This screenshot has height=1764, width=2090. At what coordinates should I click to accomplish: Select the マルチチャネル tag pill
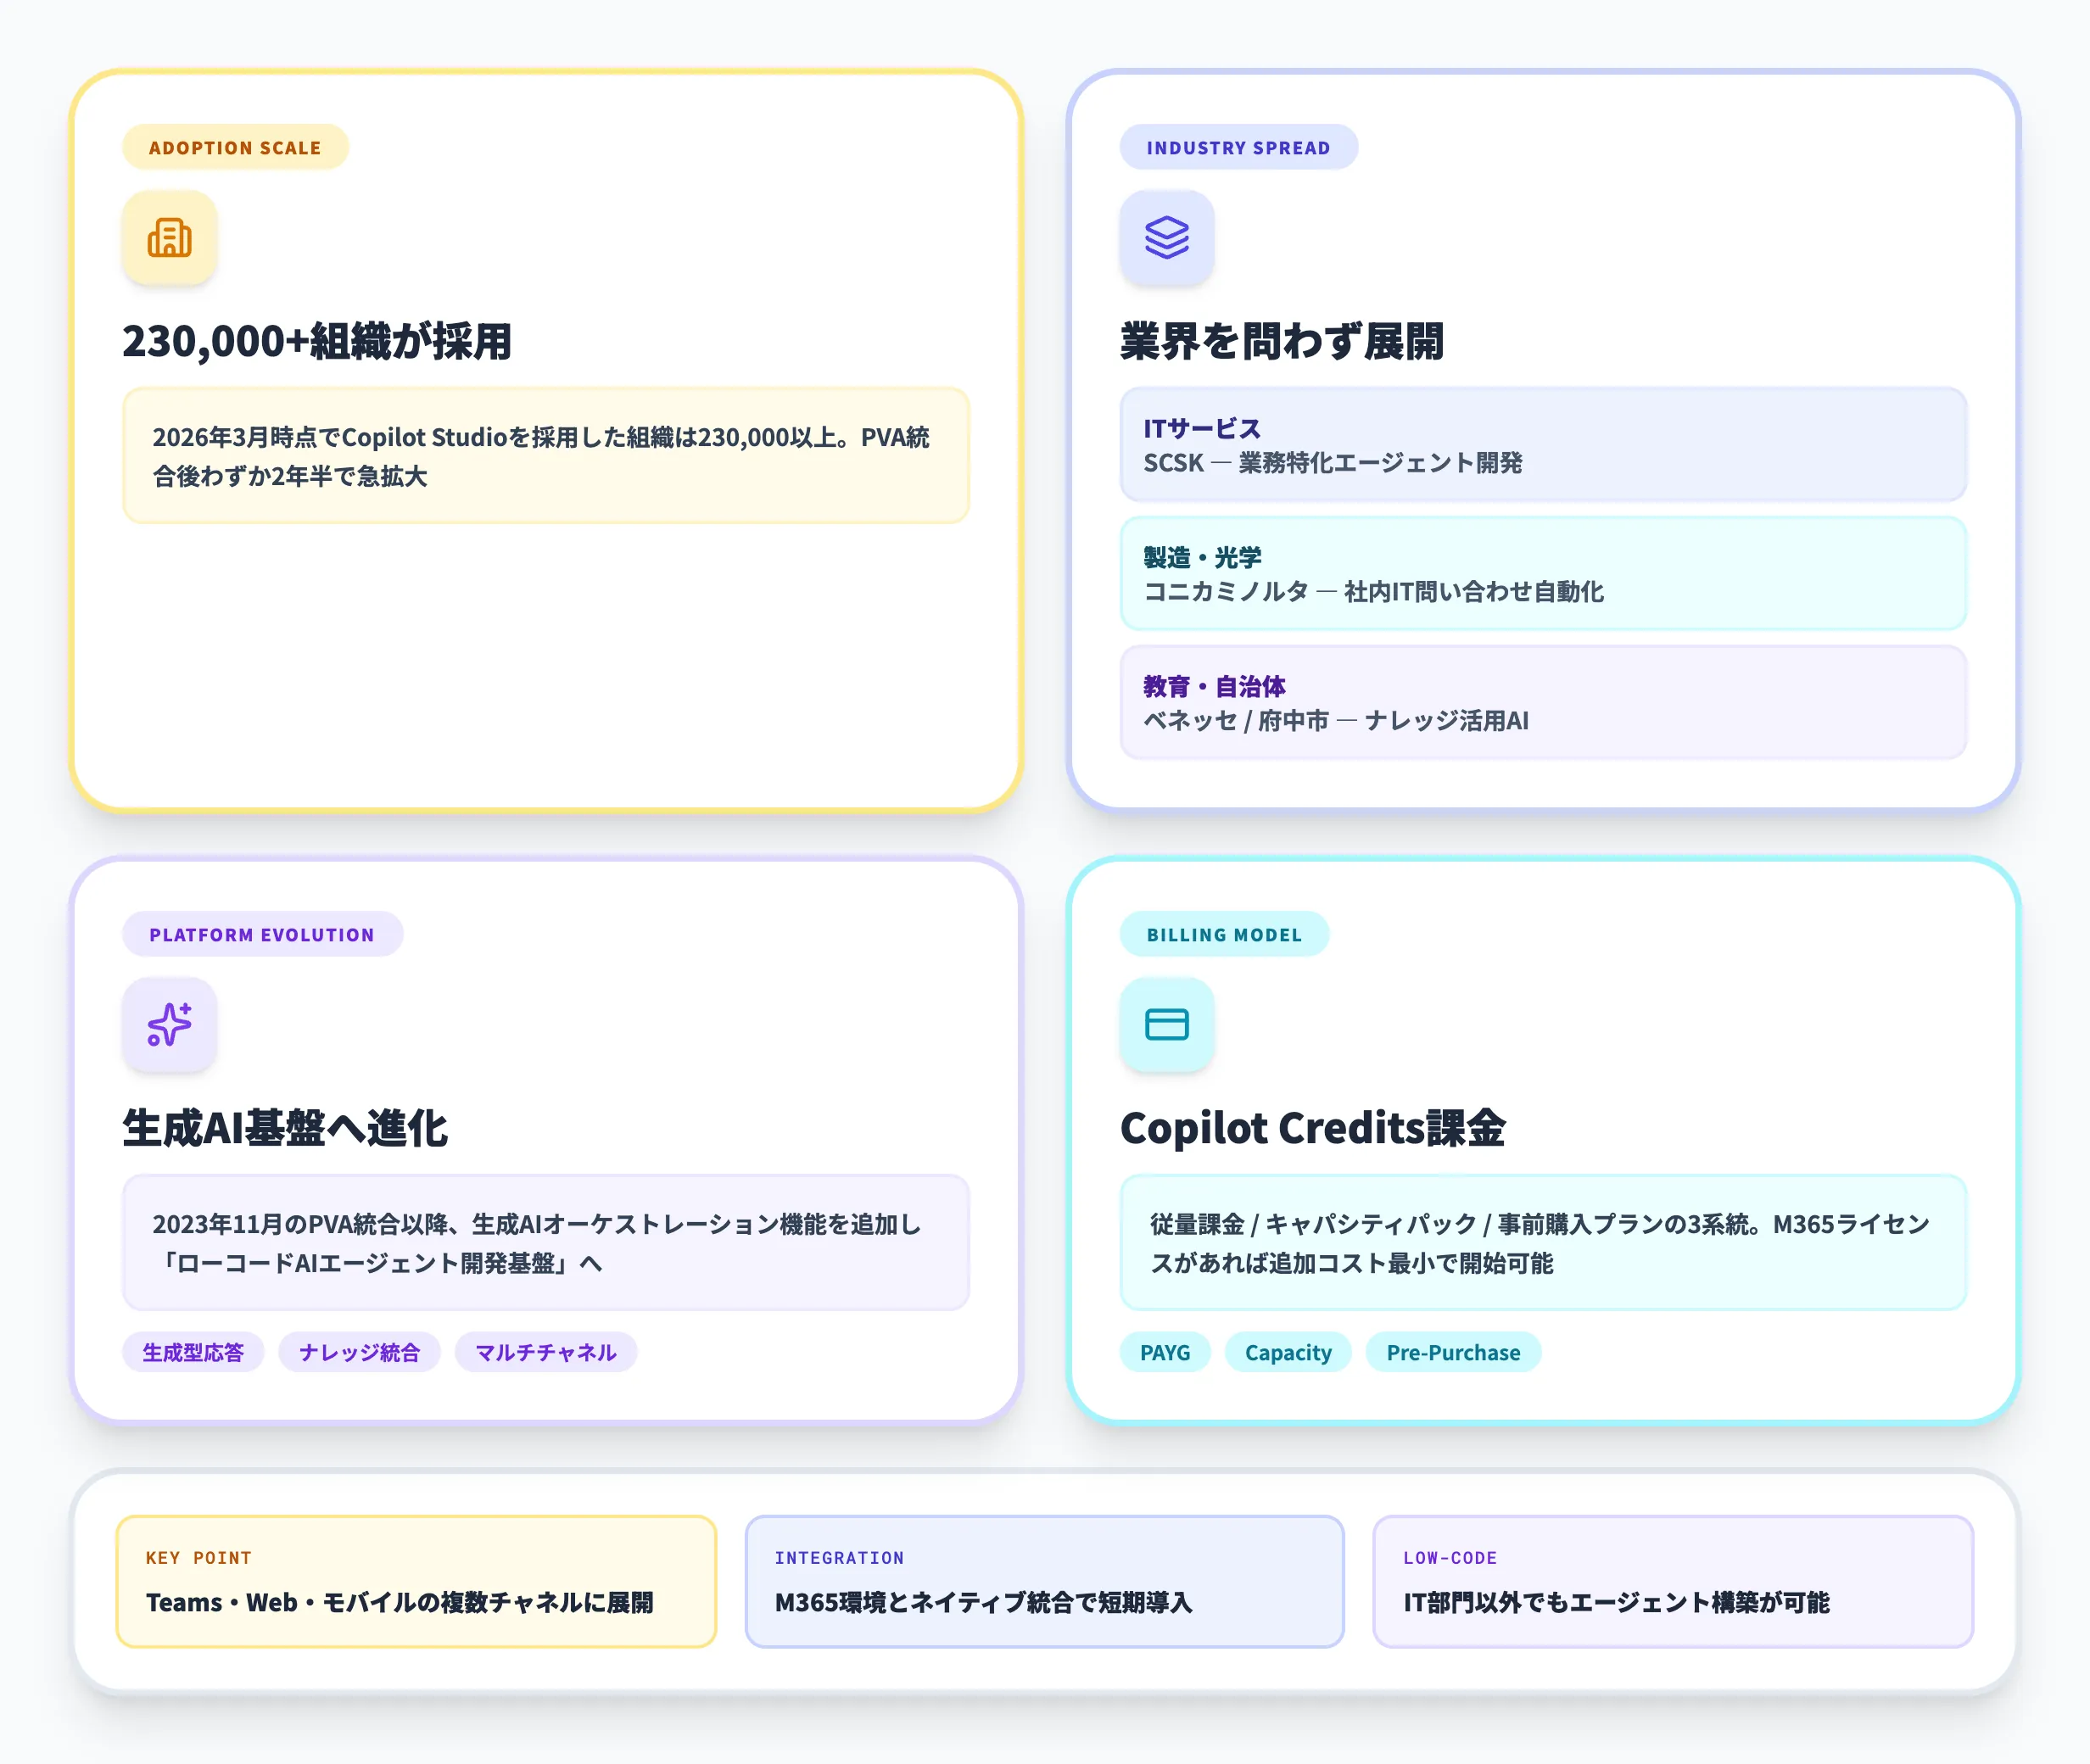point(545,1352)
